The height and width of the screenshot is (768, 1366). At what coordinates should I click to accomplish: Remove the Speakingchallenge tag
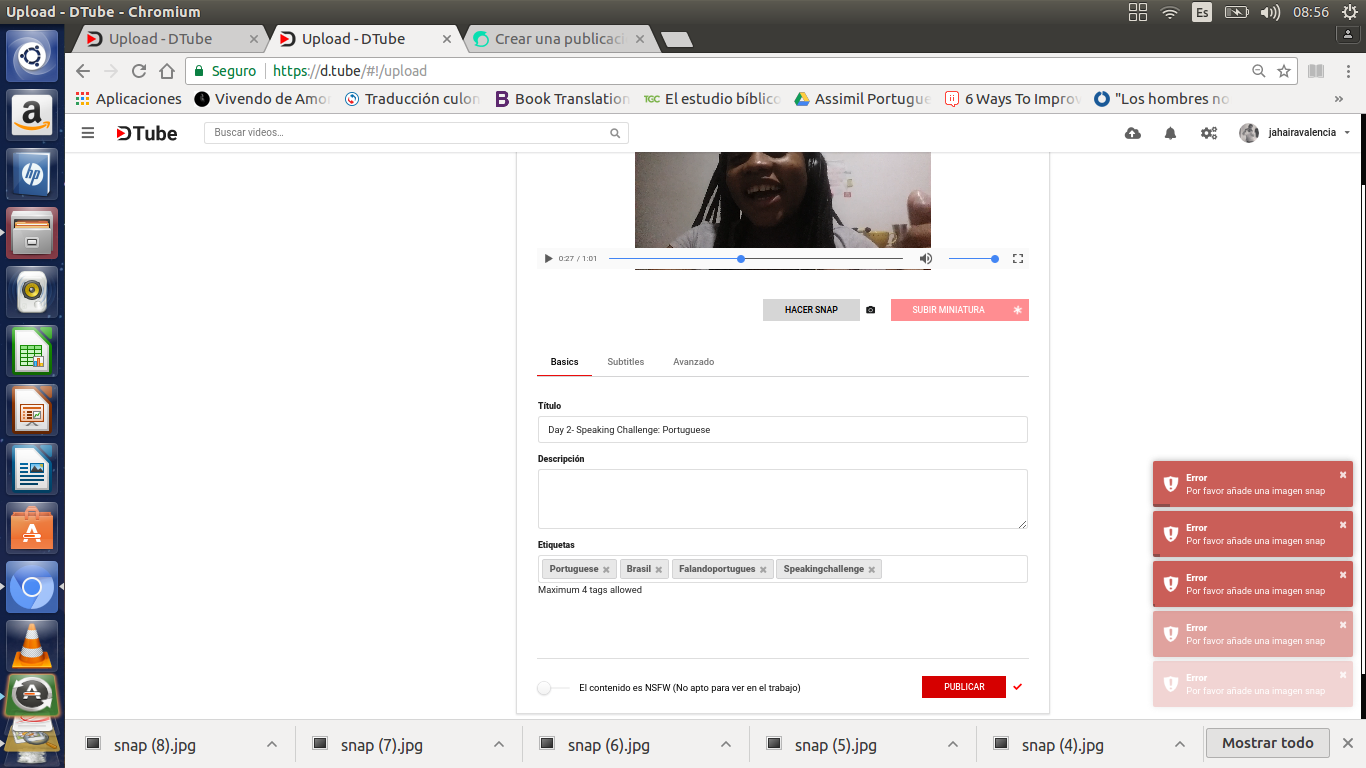point(872,570)
